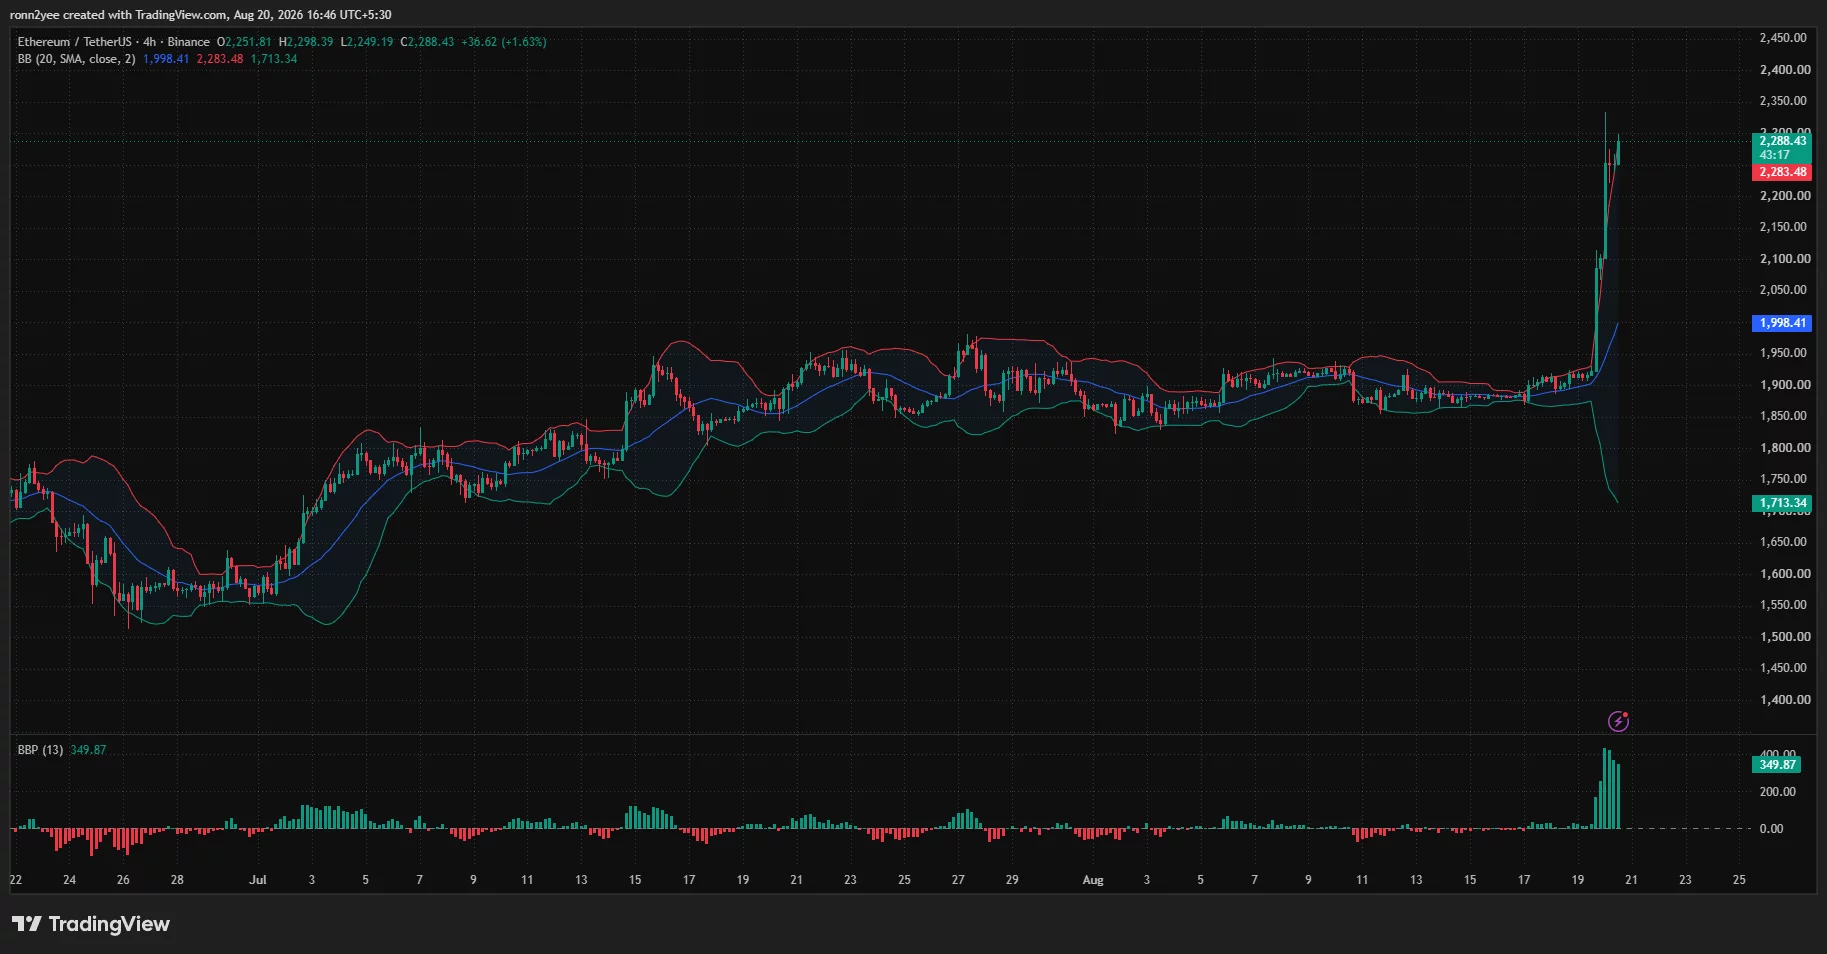Click the purple lightning event icon
1827x954 pixels.
pyautogui.click(x=1618, y=721)
